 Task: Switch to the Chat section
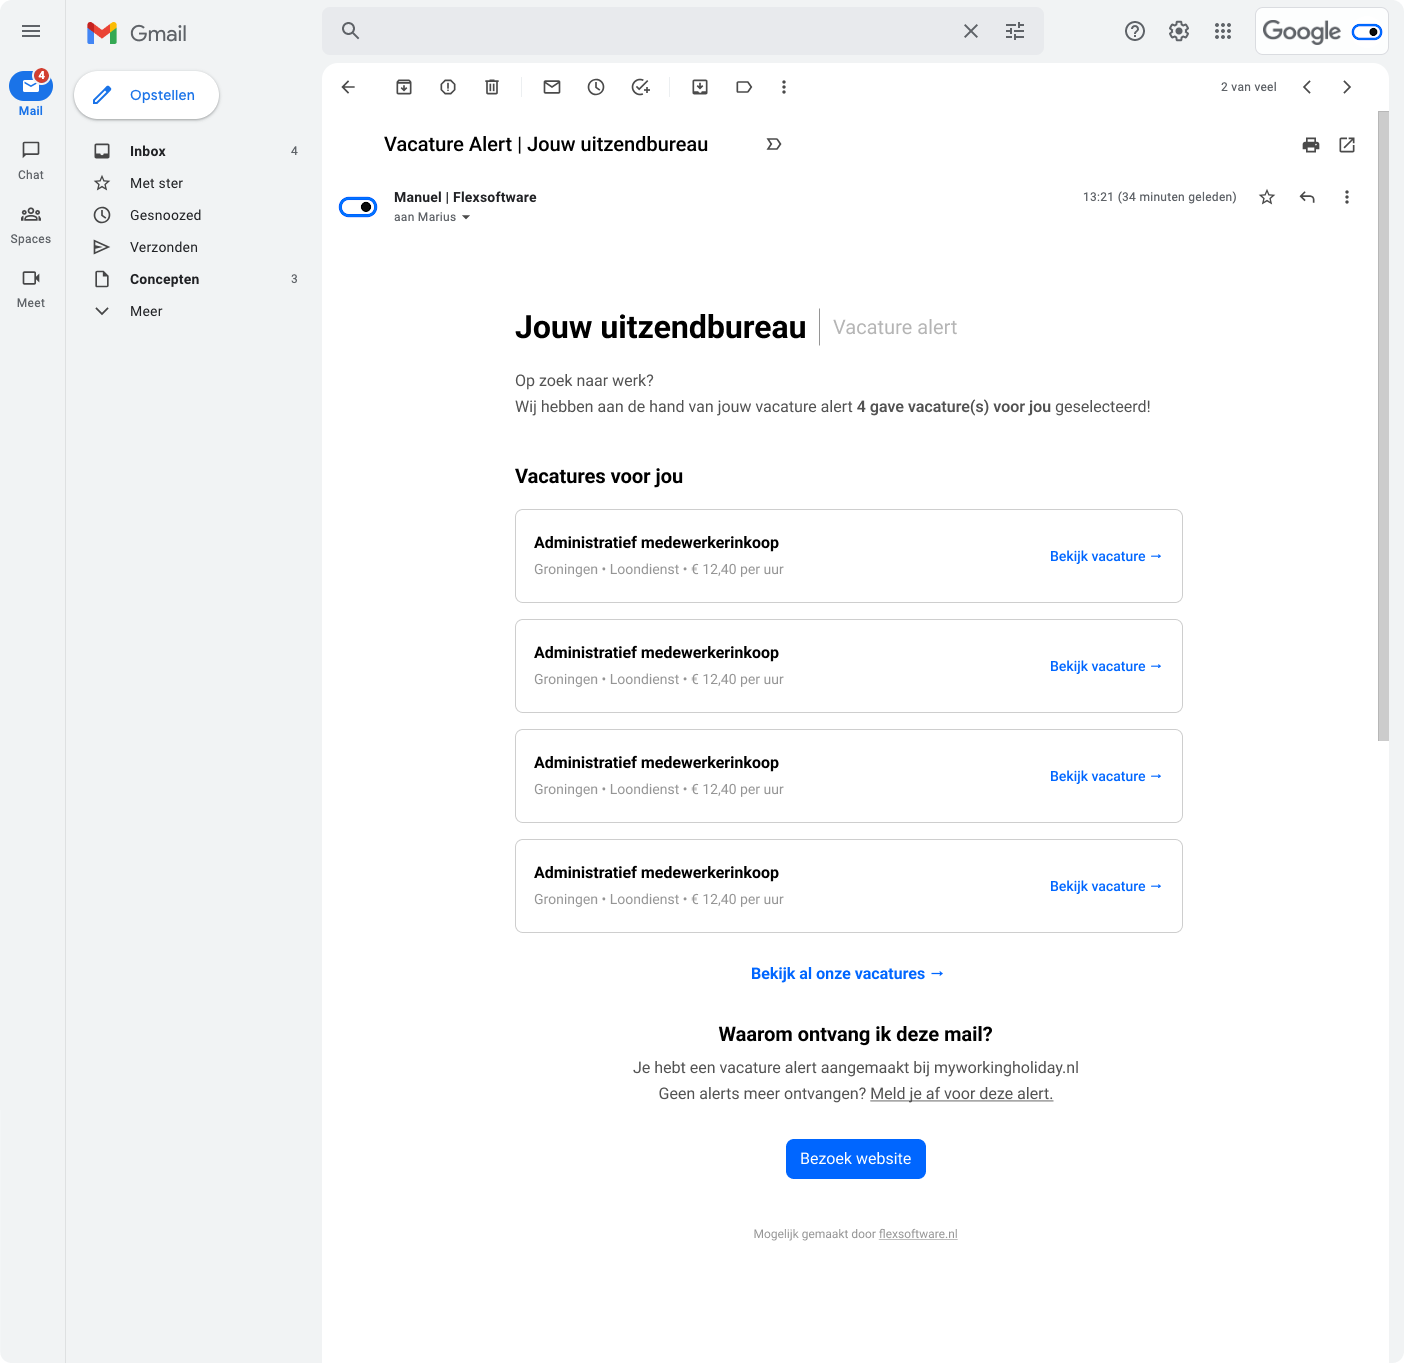30,160
